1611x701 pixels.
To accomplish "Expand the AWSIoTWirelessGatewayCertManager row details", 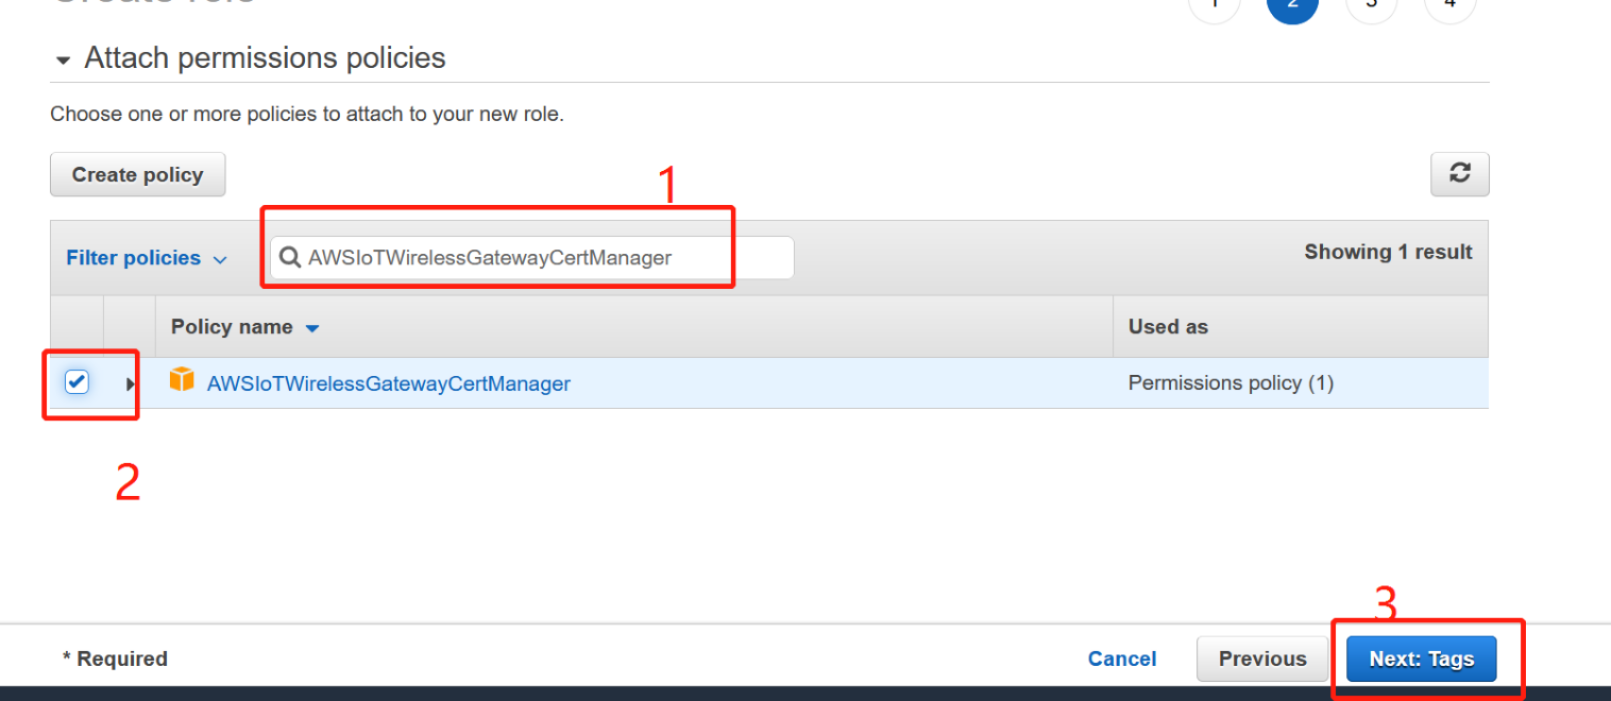I will tap(130, 384).
